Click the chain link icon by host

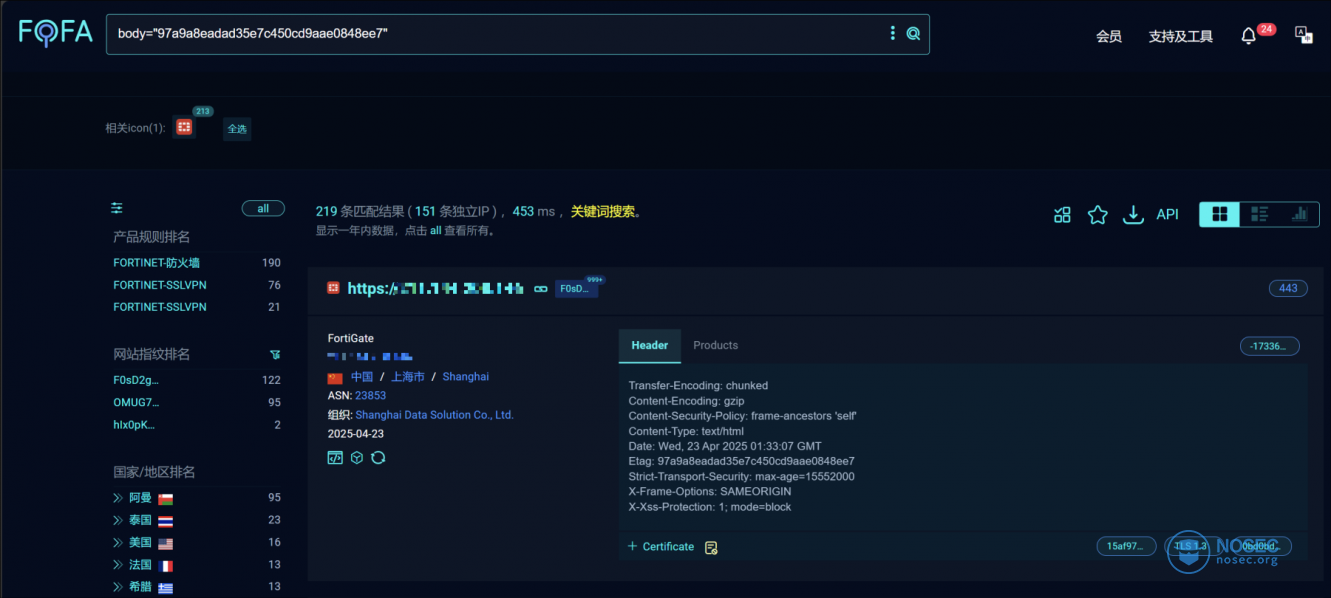541,289
